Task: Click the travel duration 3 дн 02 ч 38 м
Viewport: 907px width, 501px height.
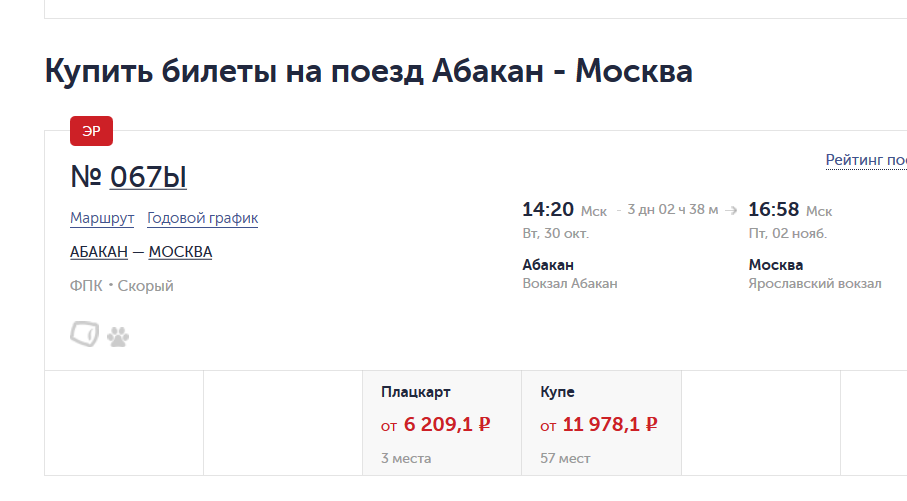Action: pyautogui.click(x=673, y=209)
